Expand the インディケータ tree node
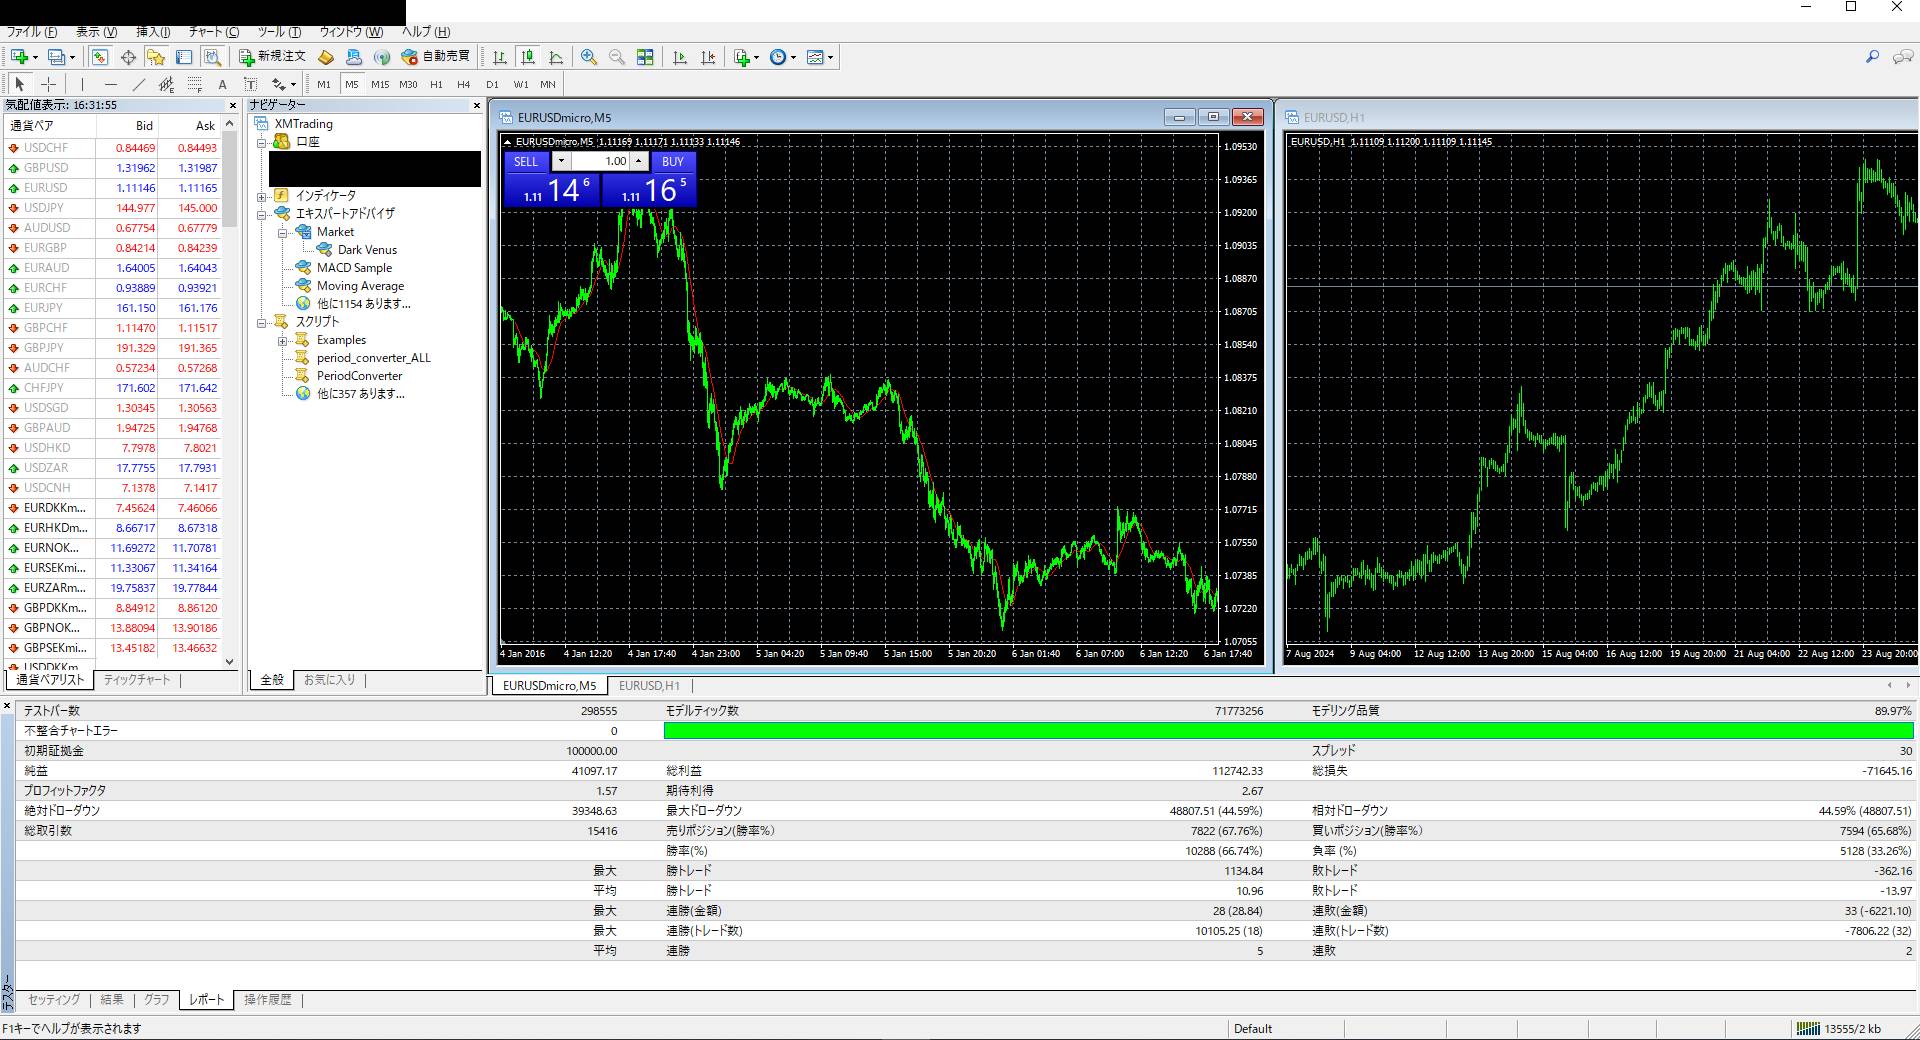1920x1040 pixels. click(x=262, y=196)
